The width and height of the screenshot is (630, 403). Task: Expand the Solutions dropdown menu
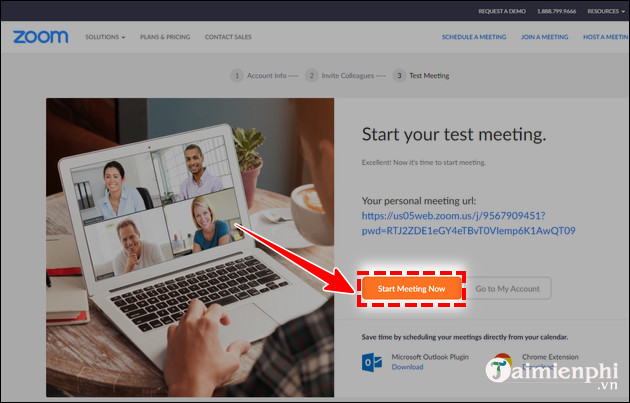tap(105, 37)
